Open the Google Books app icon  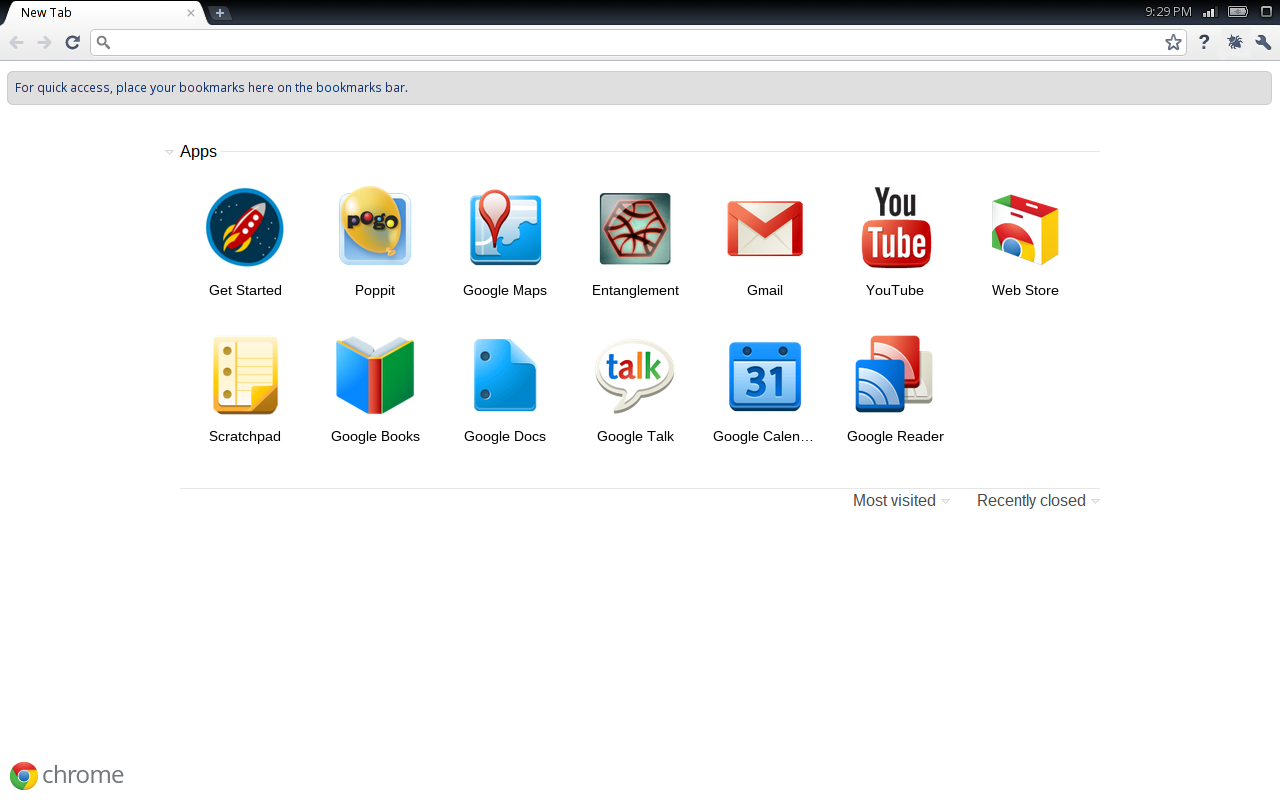375,375
